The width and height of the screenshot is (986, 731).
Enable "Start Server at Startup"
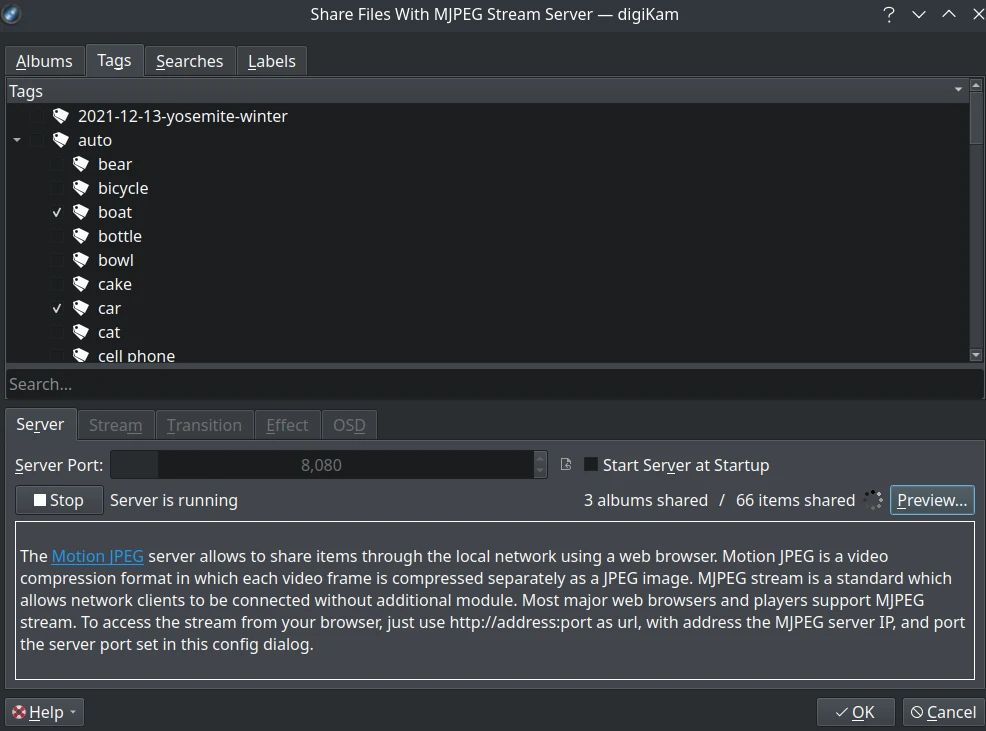pyautogui.click(x=591, y=465)
